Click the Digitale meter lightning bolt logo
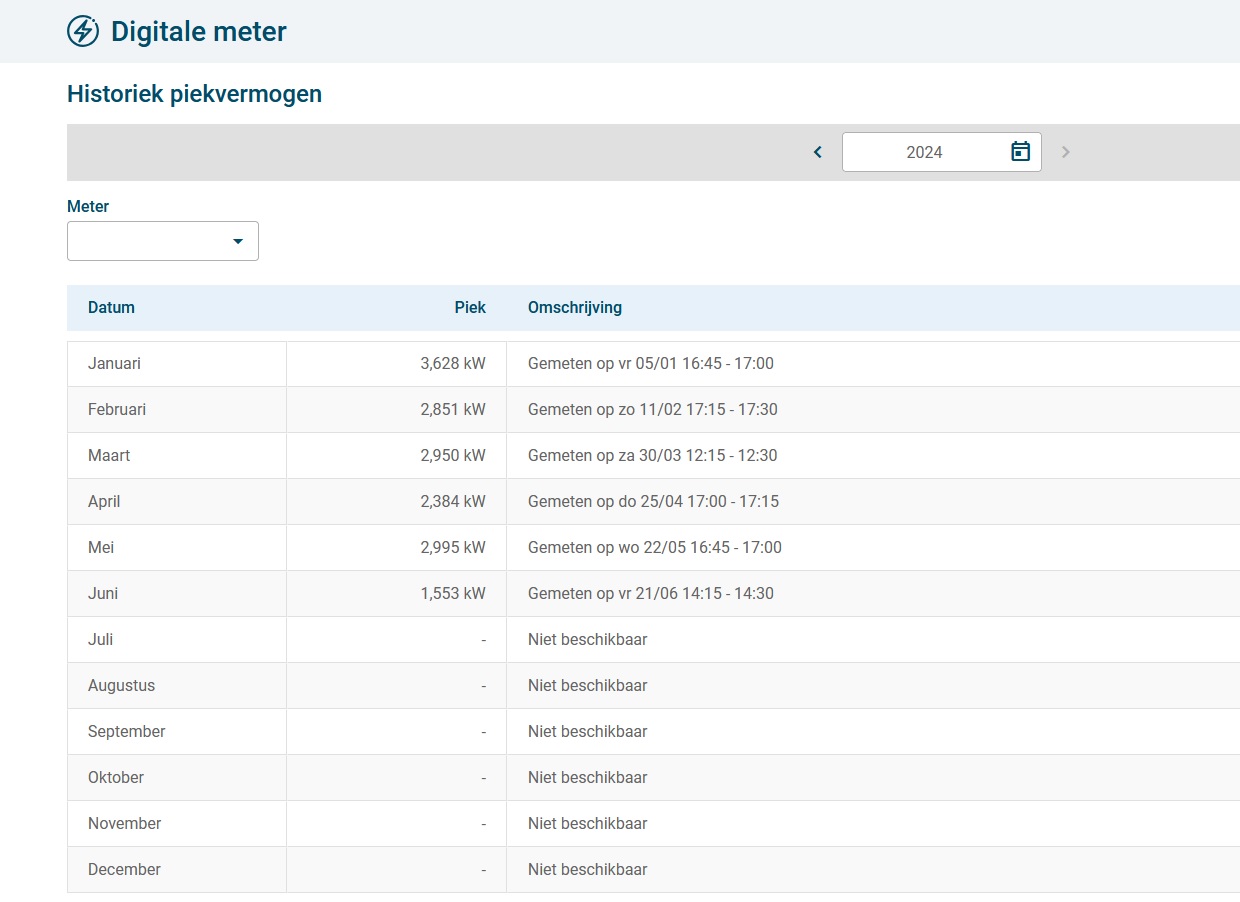The height and width of the screenshot is (902, 1240). pyautogui.click(x=83, y=31)
